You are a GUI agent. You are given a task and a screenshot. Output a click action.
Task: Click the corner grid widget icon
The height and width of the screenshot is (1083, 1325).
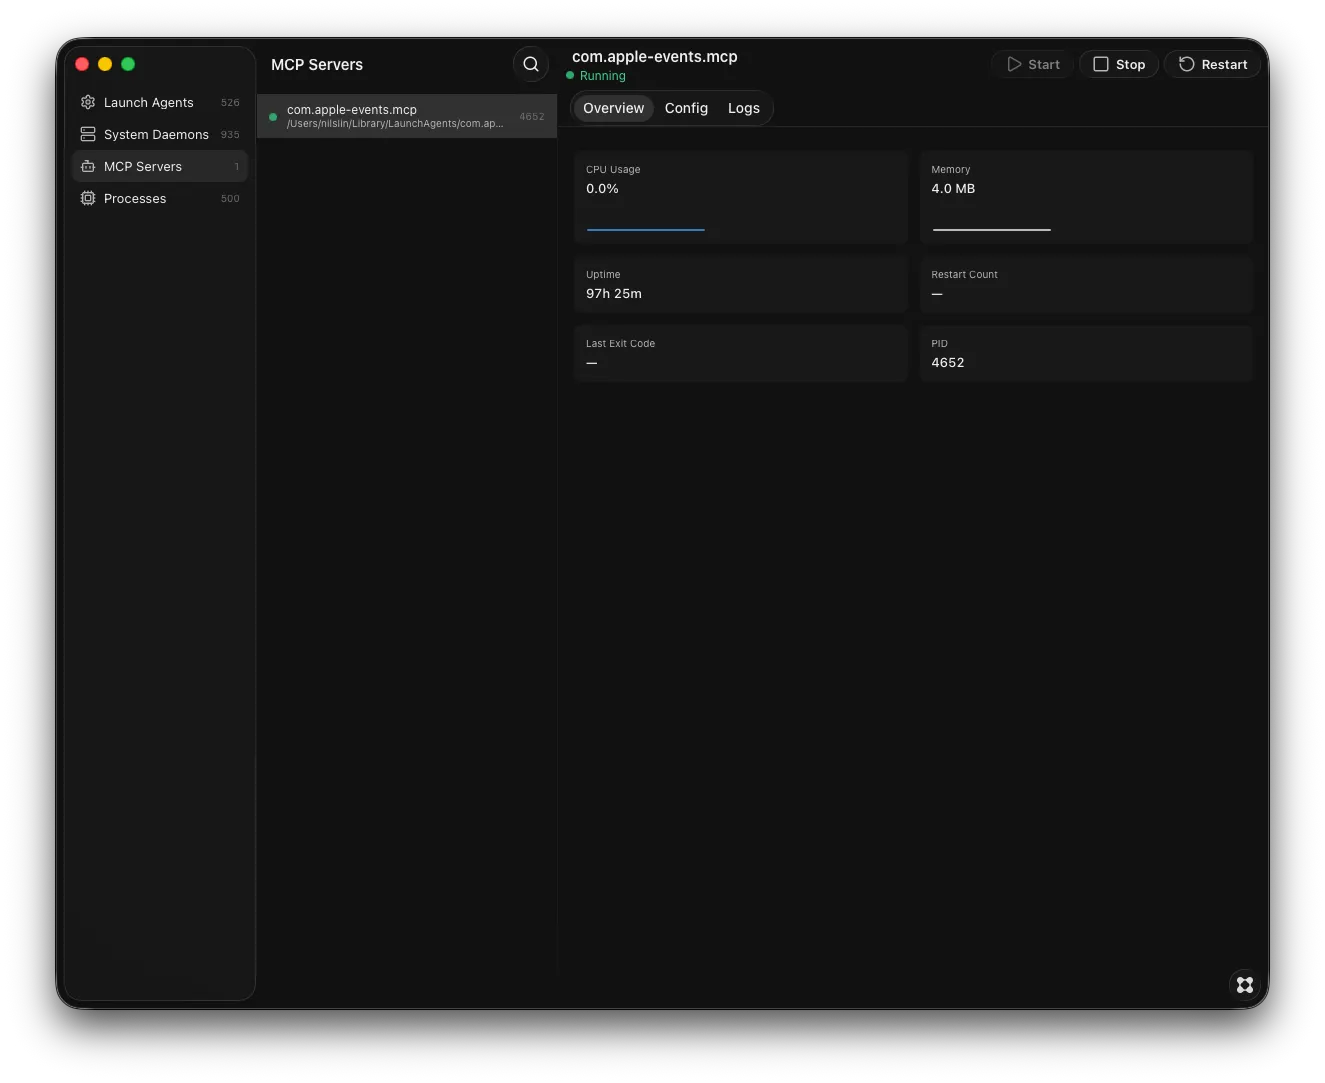click(x=1244, y=985)
